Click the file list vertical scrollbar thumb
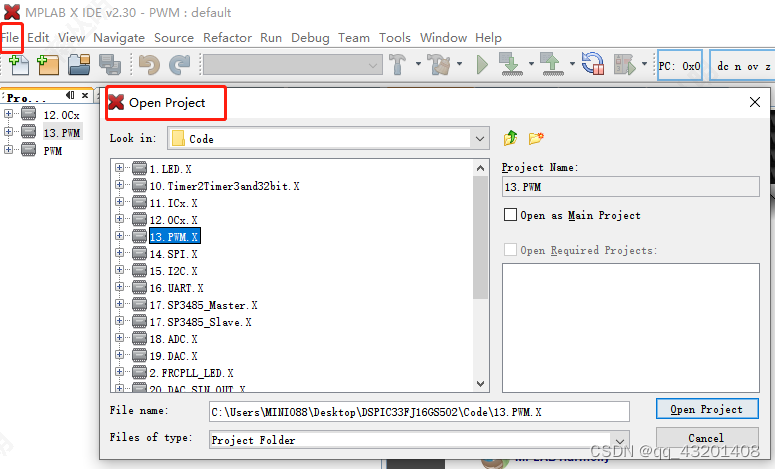The height and width of the screenshot is (469, 775). [x=480, y=237]
